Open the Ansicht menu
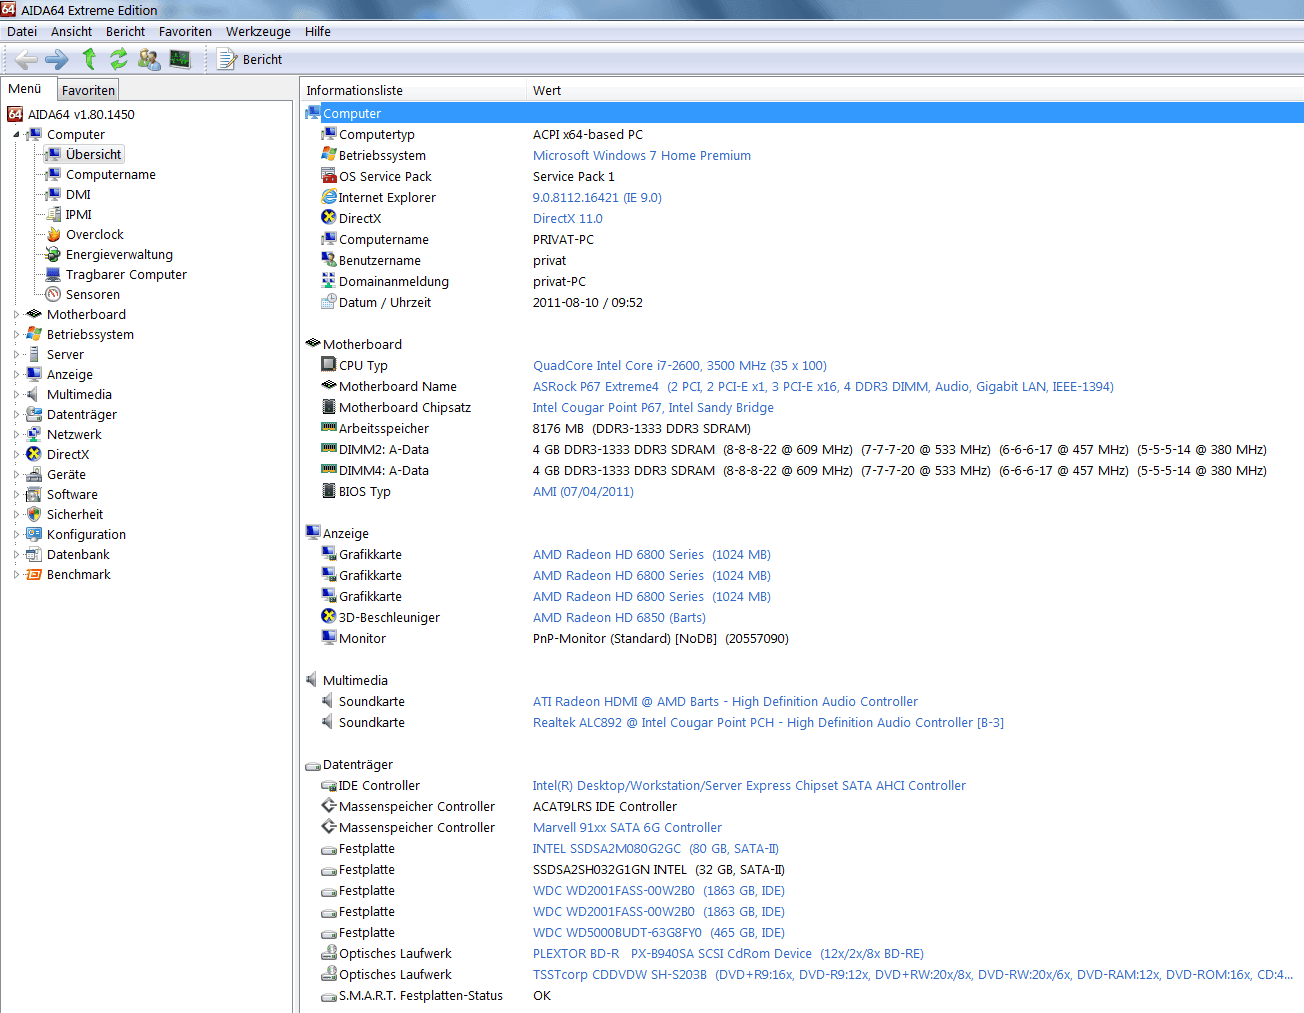The width and height of the screenshot is (1304, 1013). (x=72, y=32)
